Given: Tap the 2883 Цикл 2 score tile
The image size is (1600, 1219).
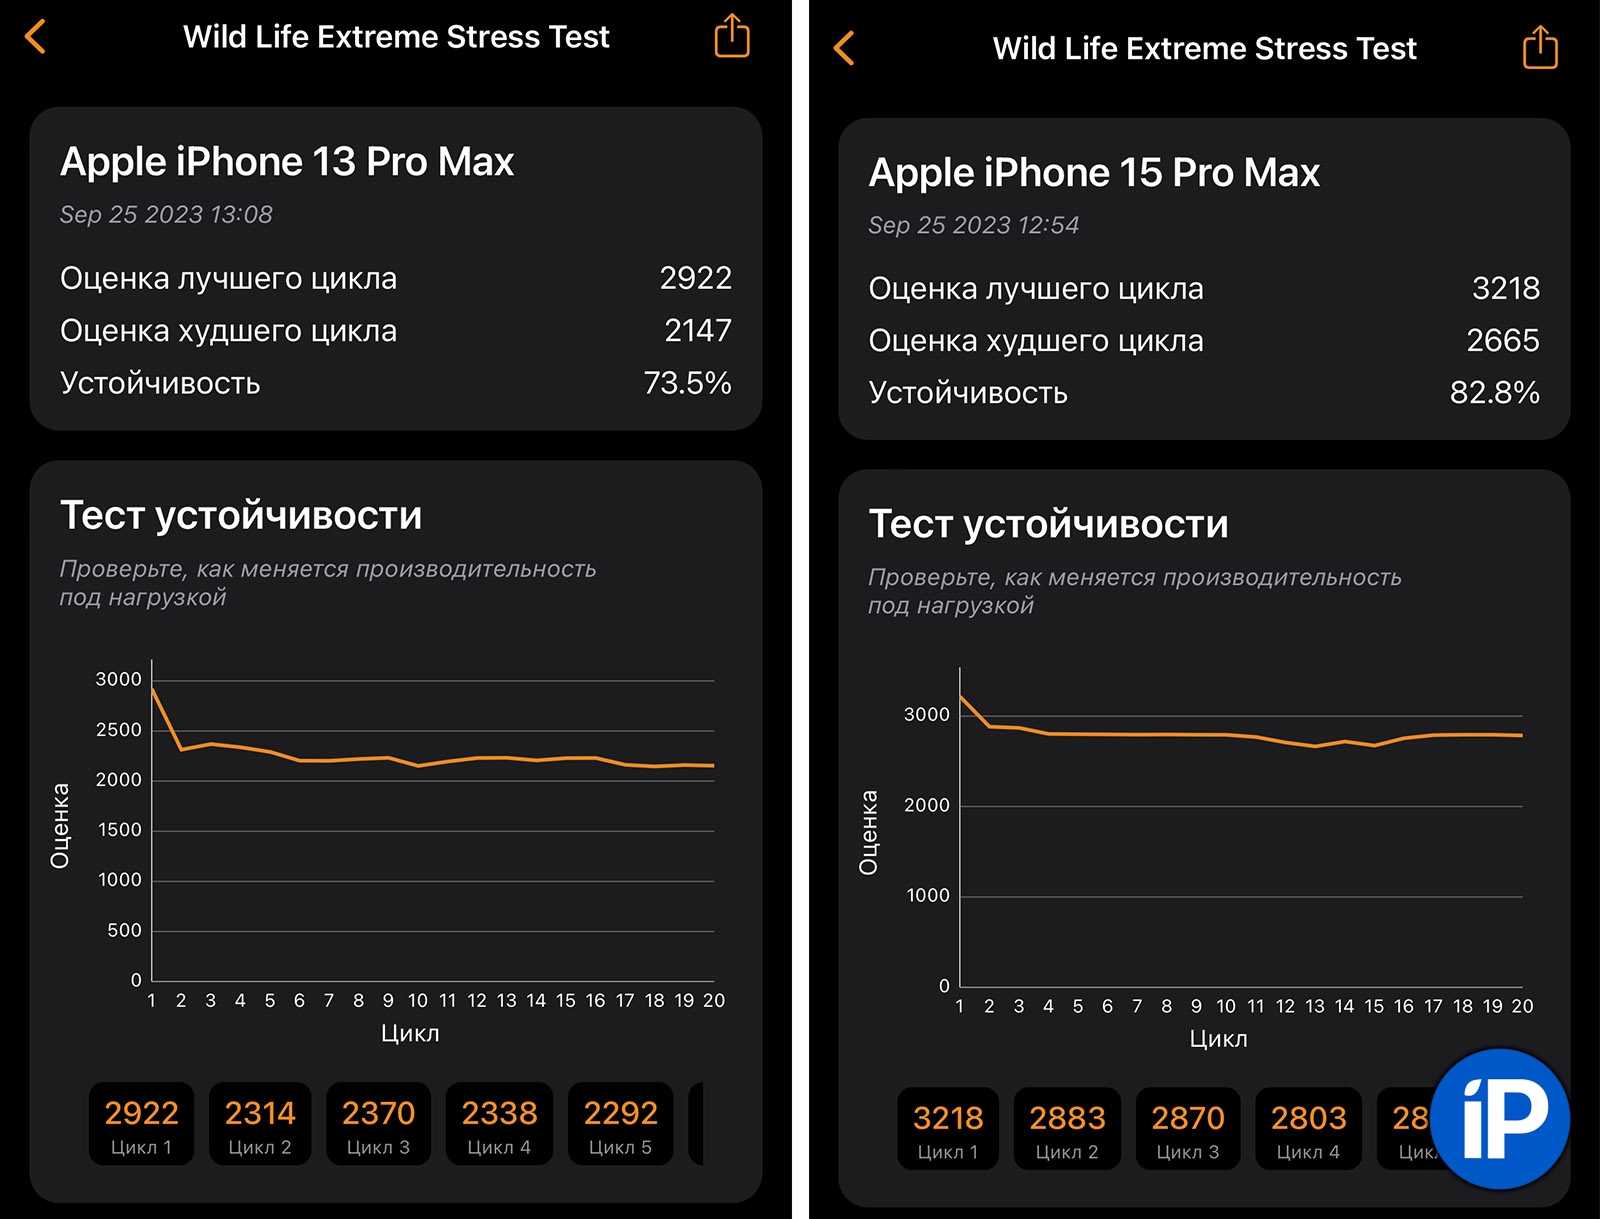Looking at the screenshot, I should point(1067,1129).
